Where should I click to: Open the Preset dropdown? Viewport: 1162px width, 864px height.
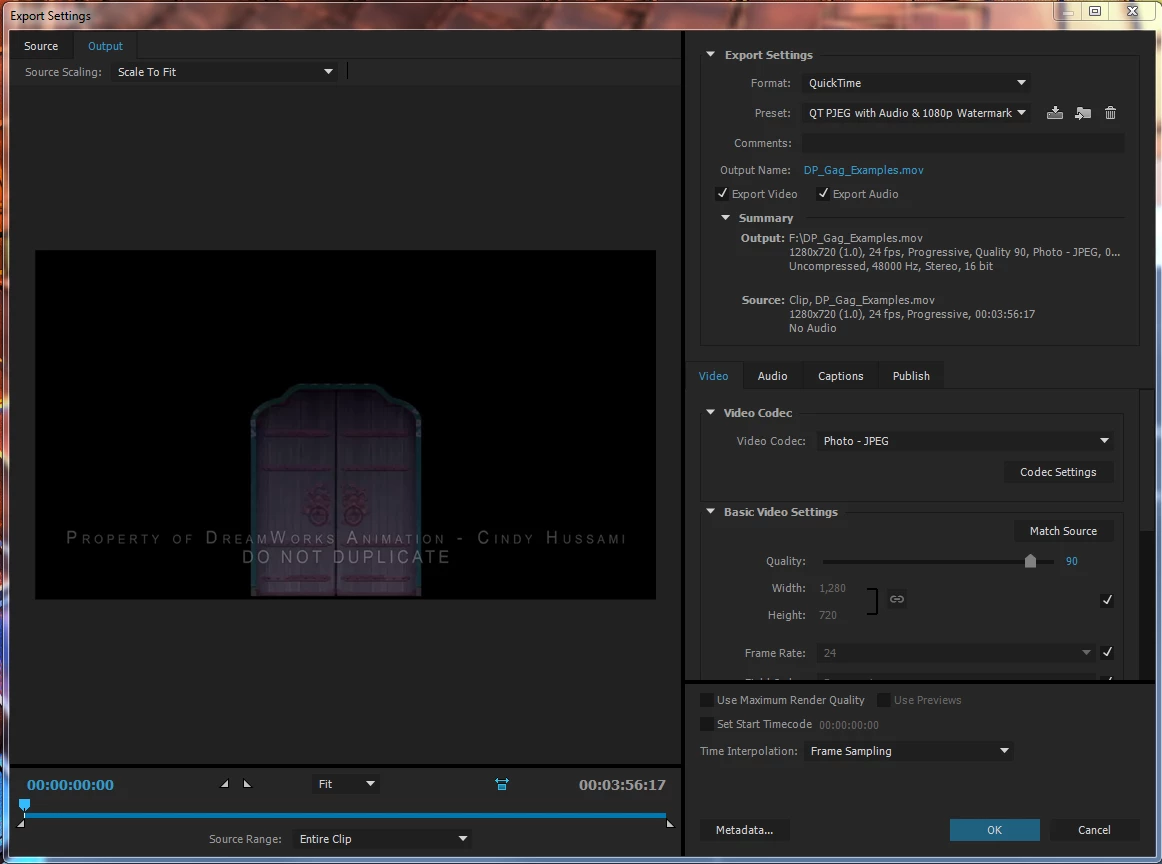click(x=916, y=113)
